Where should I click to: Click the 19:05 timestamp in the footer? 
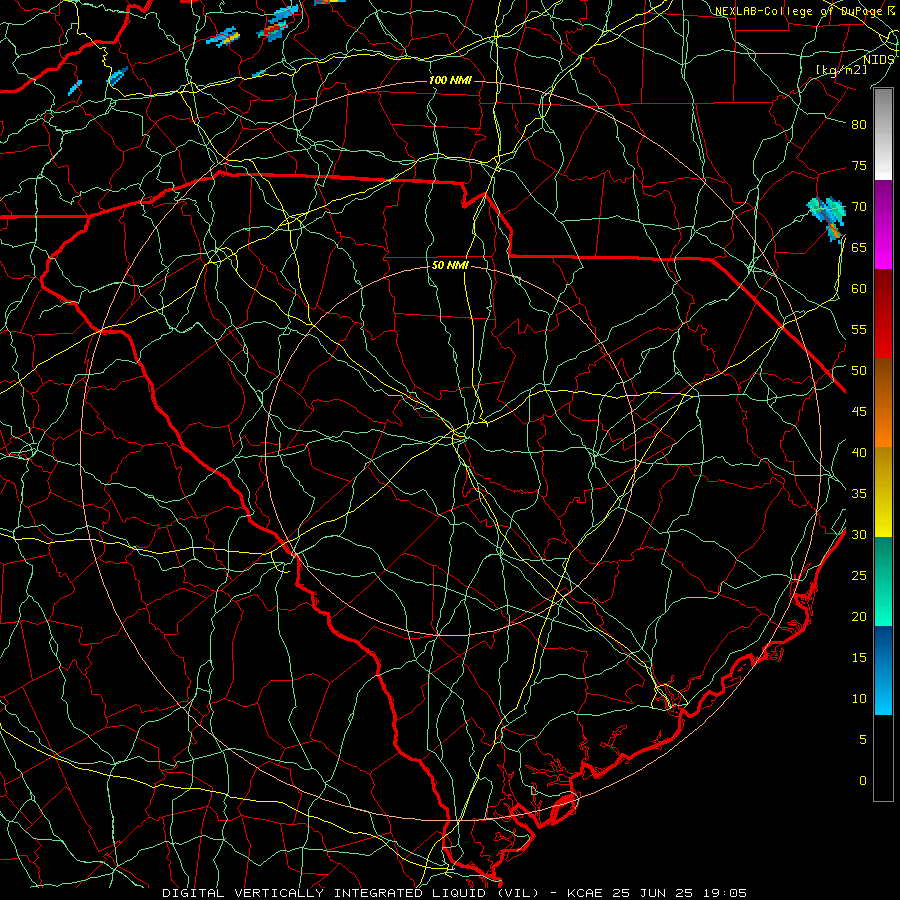(x=727, y=893)
